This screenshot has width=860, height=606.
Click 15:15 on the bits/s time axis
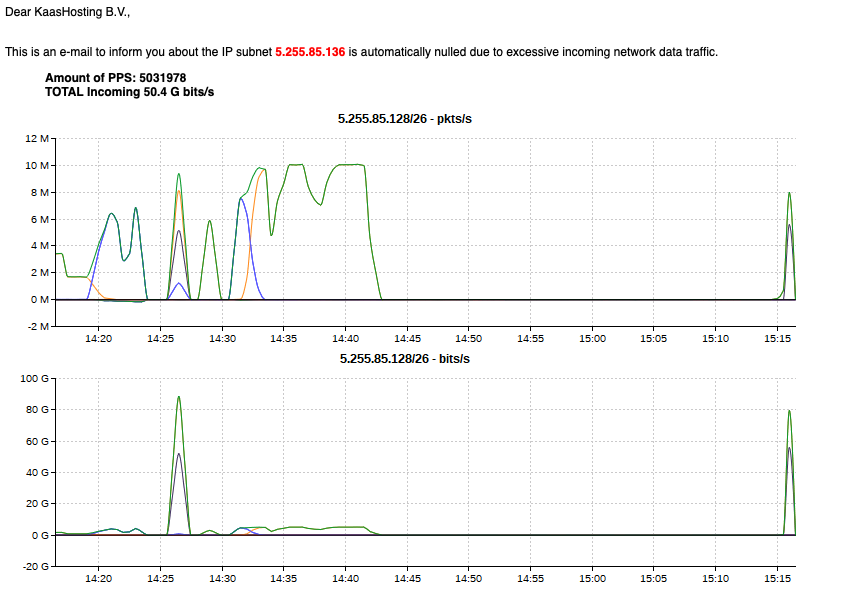(777, 578)
